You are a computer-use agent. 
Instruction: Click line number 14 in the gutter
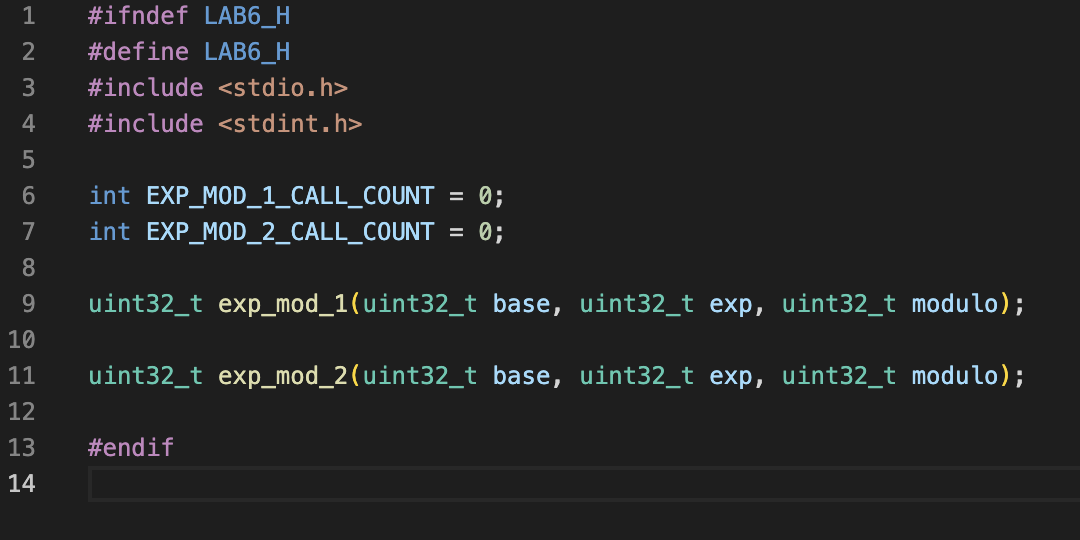click(x=21, y=484)
